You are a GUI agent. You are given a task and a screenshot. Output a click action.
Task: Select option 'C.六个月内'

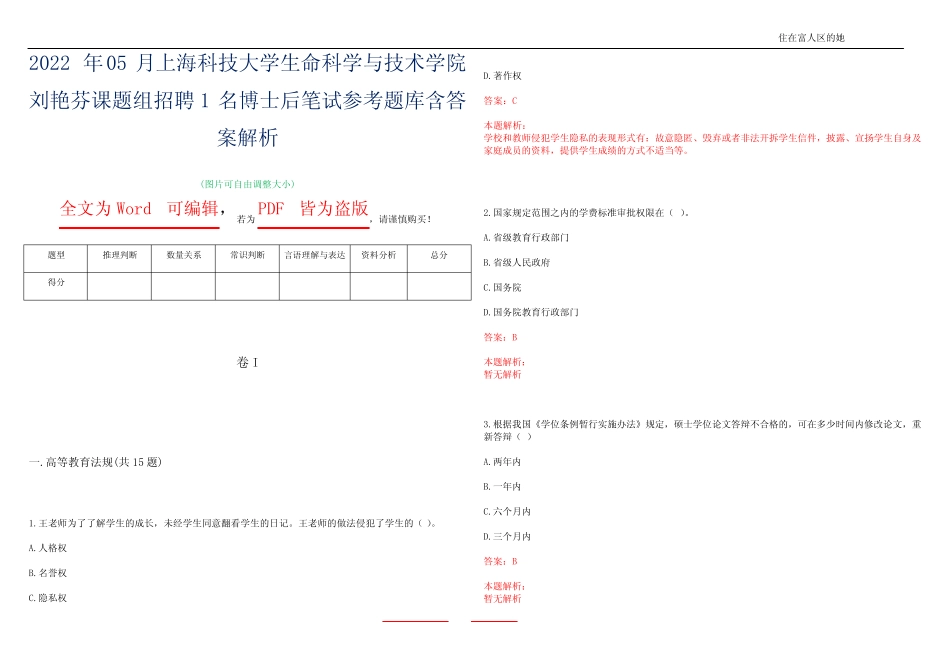[507, 511]
